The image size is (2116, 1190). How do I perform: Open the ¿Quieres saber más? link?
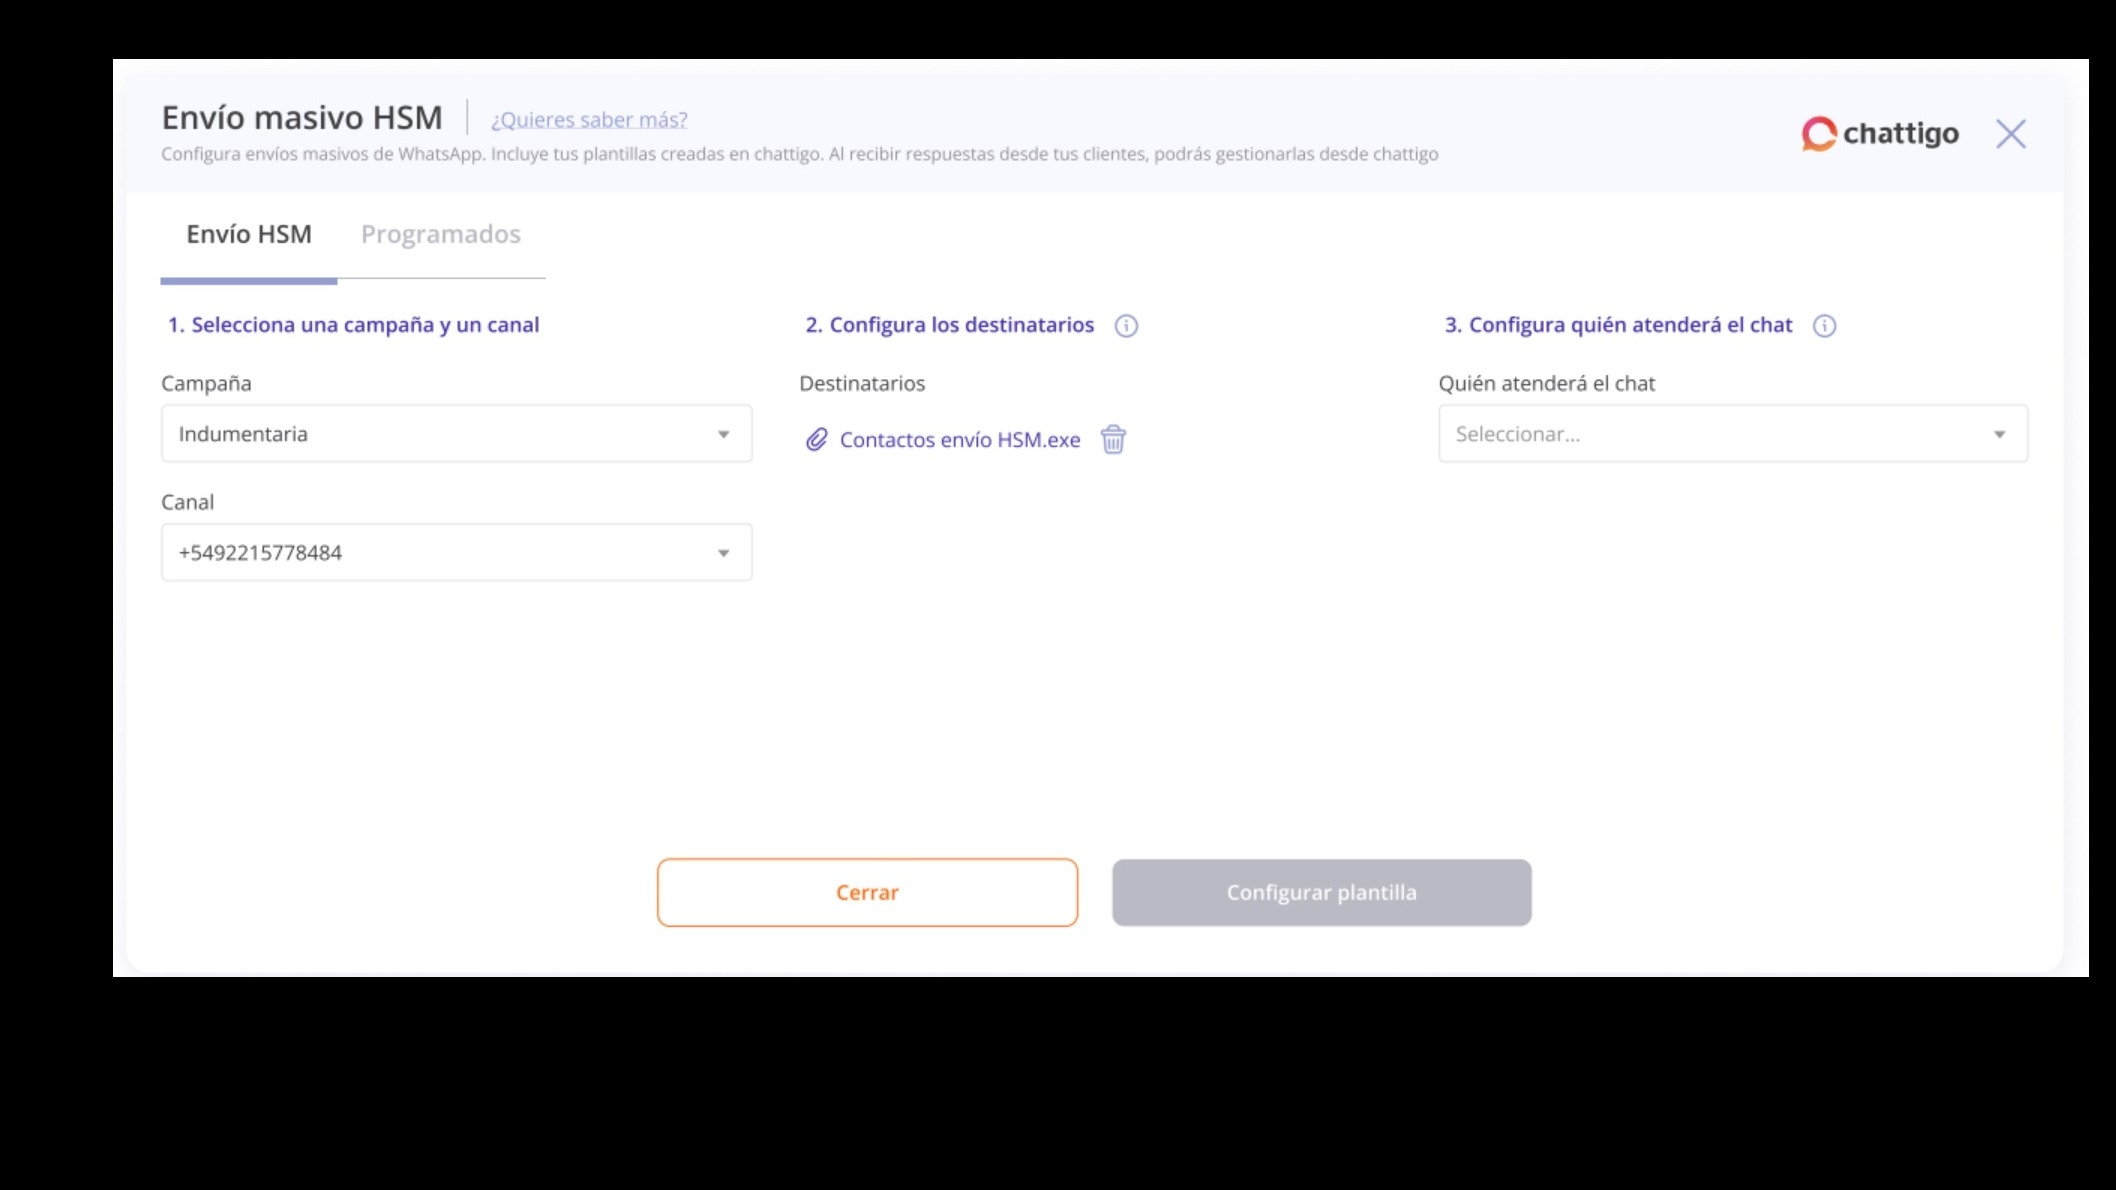tap(589, 120)
